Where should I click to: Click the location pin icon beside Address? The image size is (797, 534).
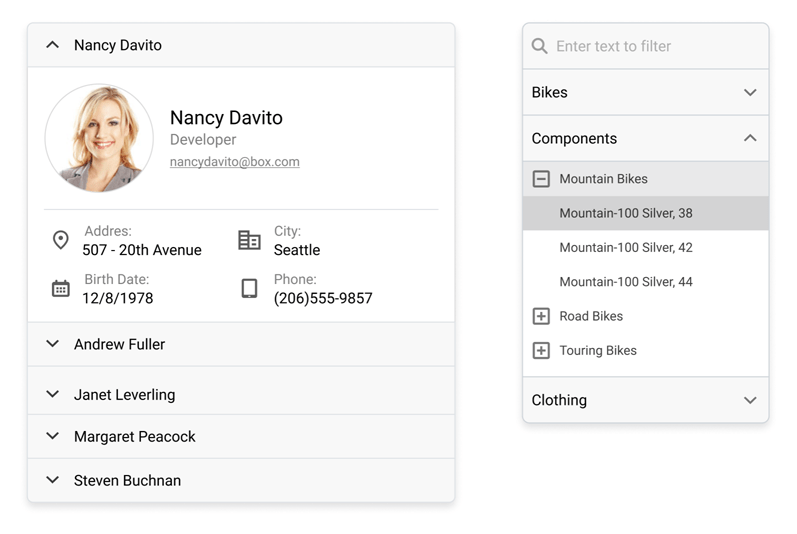(60, 240)
